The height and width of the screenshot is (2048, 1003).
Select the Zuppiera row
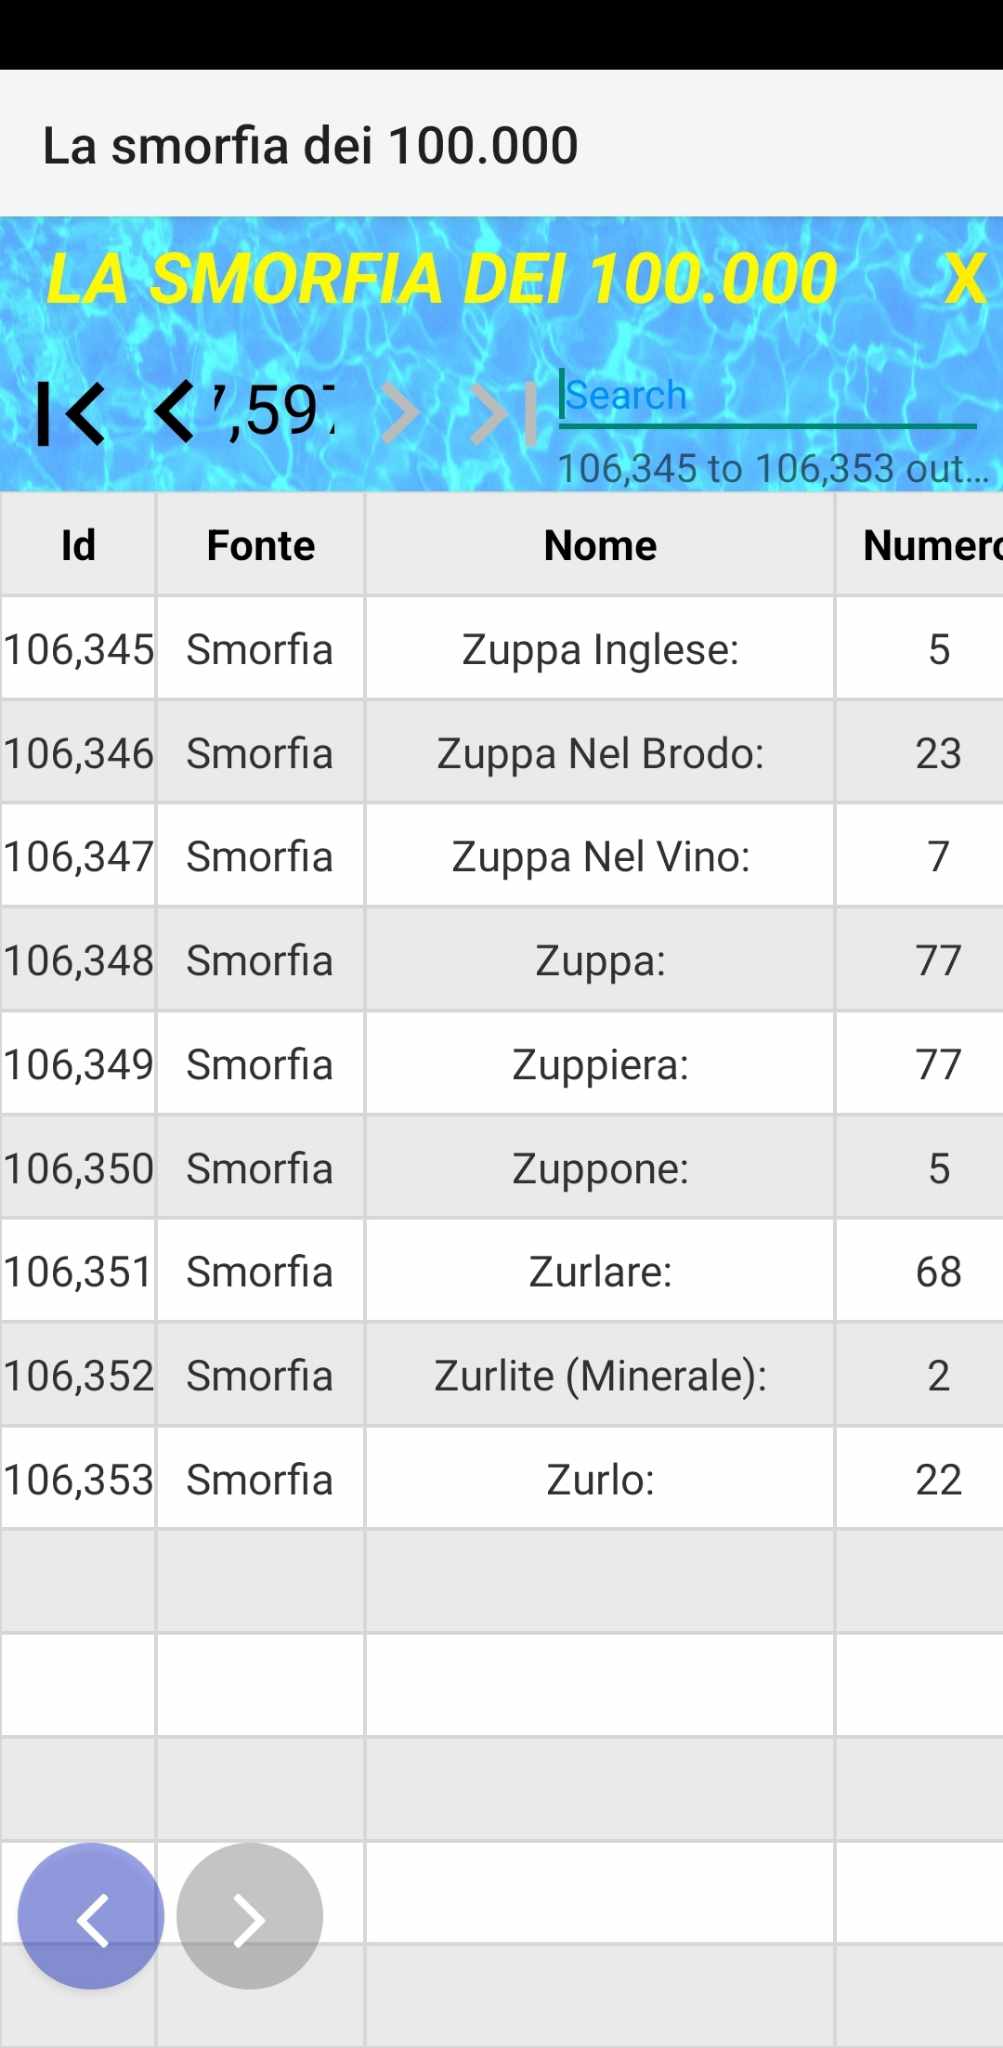click(x=502, y=1064)
